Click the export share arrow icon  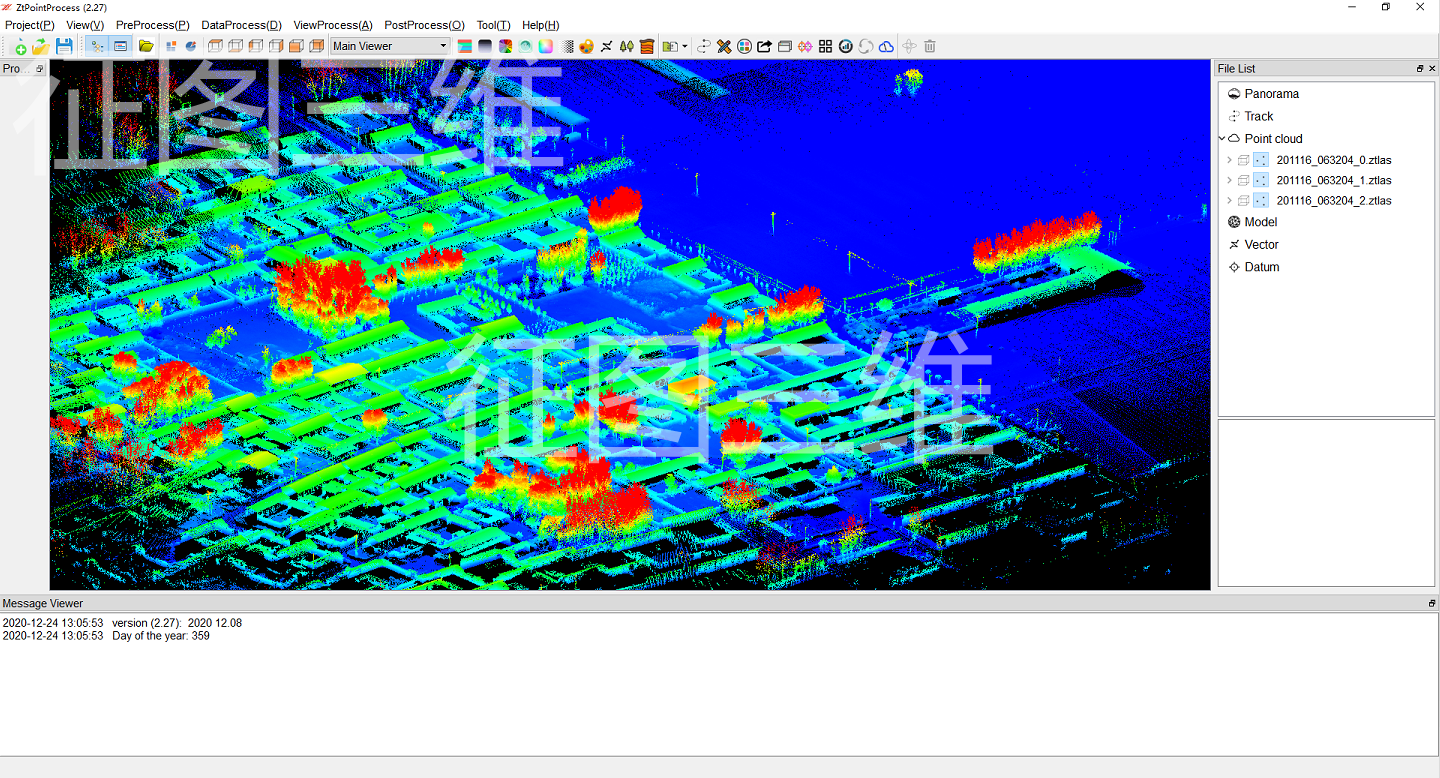tap(764, 46)
